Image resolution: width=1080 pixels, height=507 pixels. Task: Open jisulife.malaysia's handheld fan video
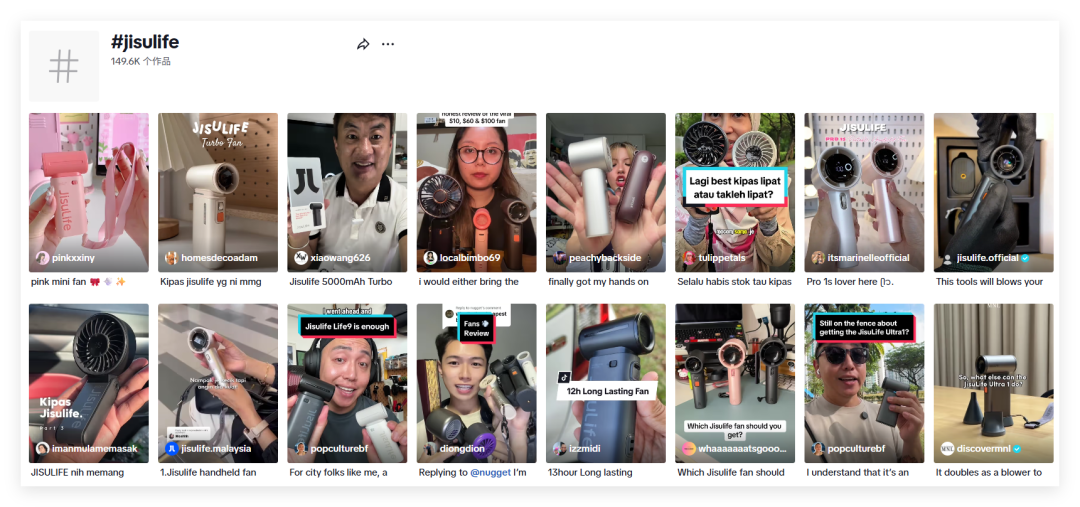[218, 383]
